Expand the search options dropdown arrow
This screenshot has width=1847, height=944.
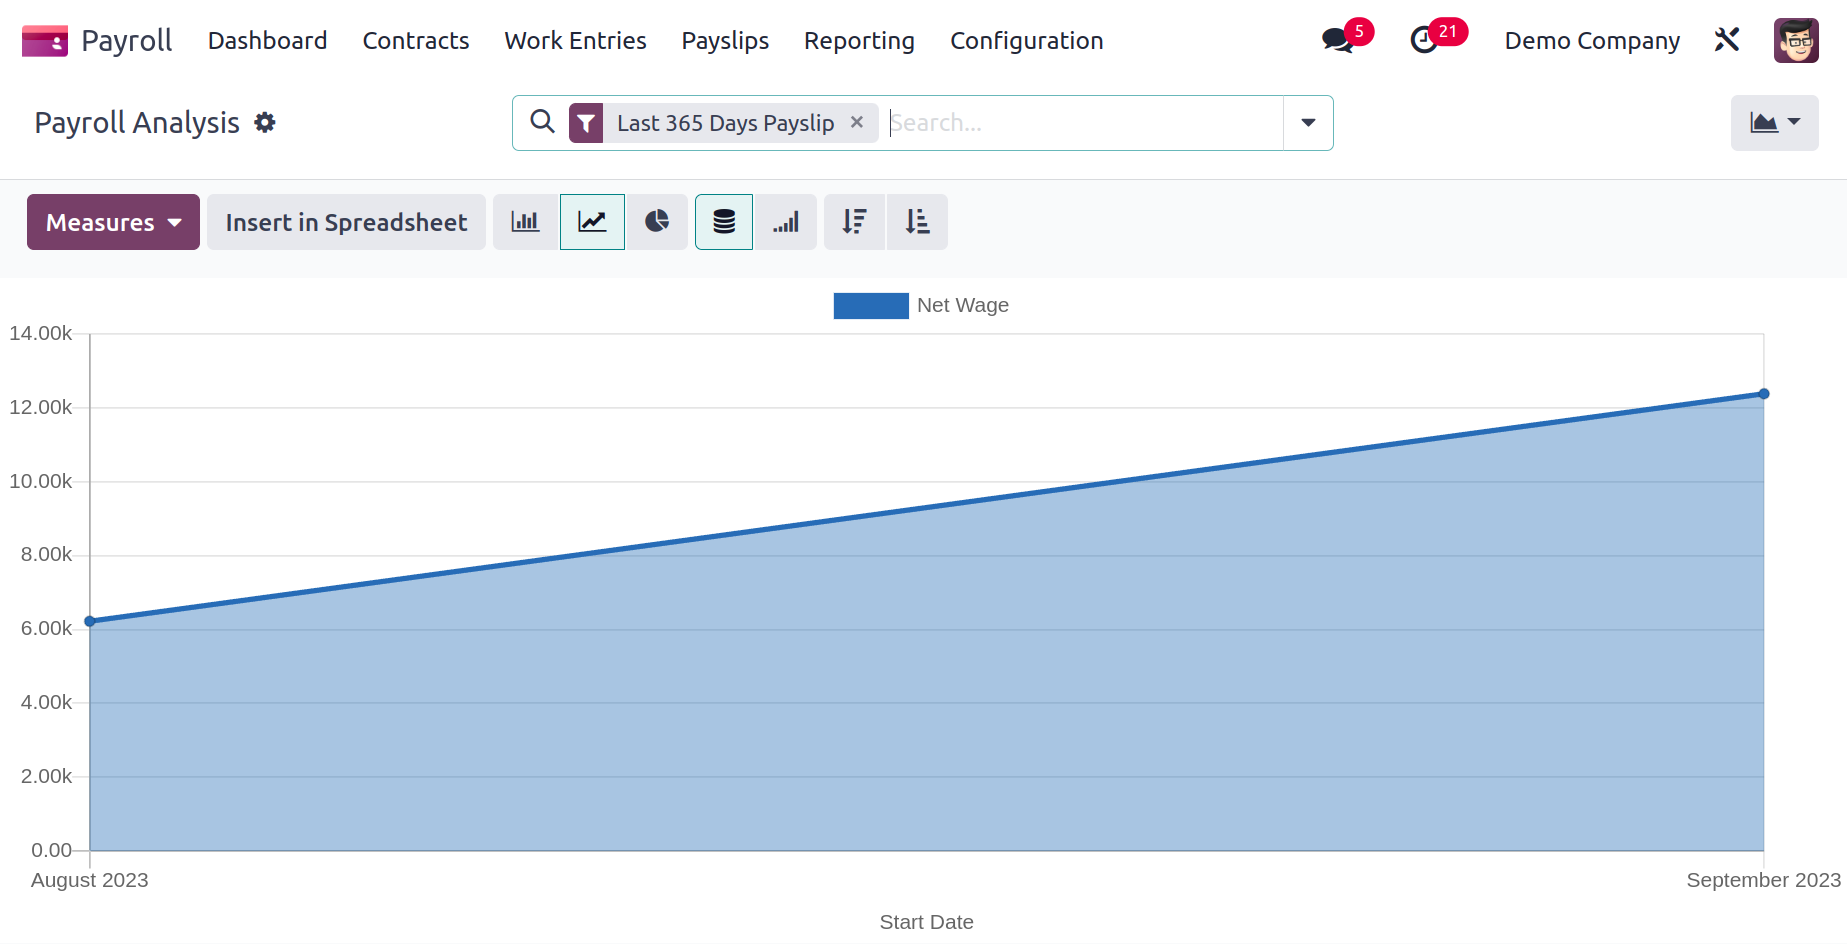tap(1308, 123)
